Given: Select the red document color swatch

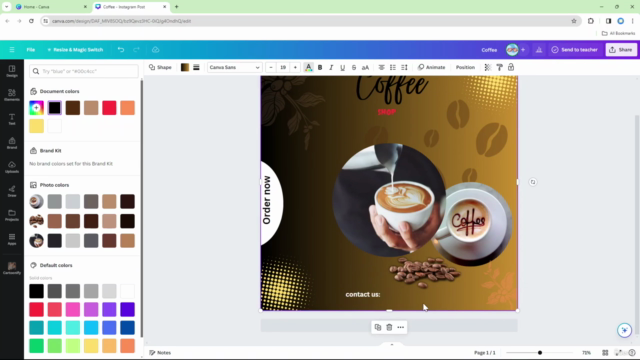Looking at the screenshot, I should point(109,108).
